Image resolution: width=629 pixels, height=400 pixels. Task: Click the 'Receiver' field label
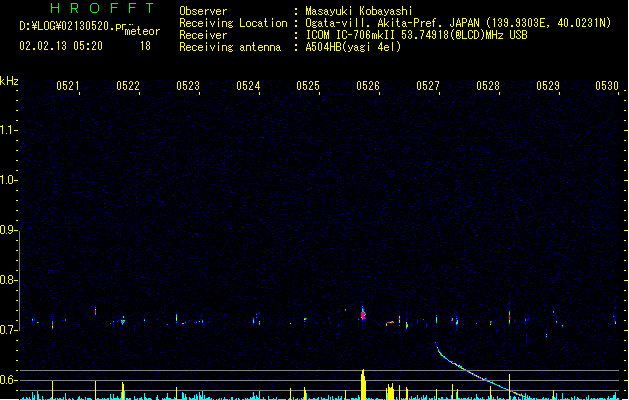coord(203,35)
